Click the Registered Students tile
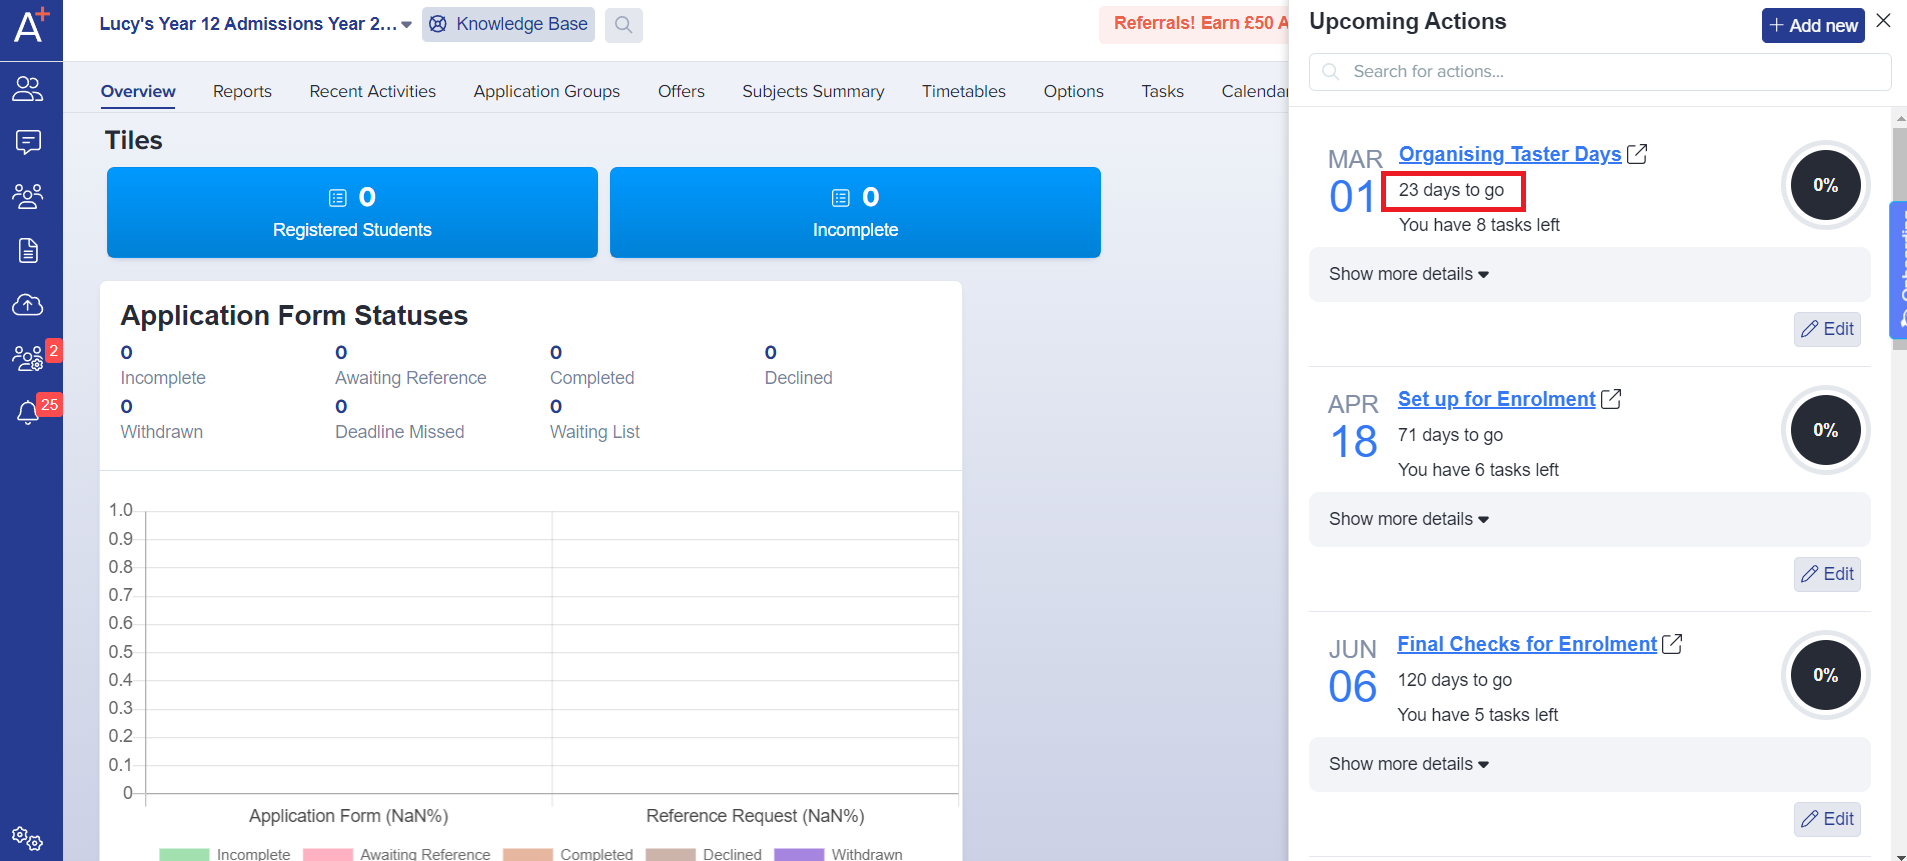The image size is (1907, 861). [x=352, y=213]
